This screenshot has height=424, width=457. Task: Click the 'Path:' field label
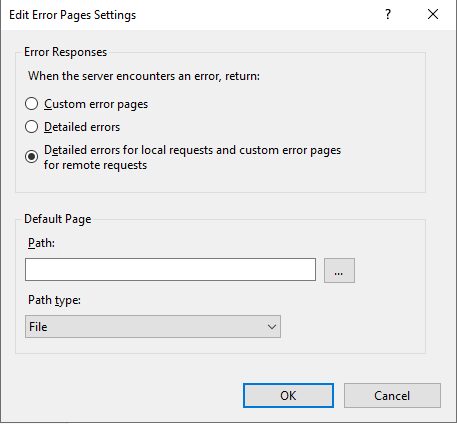pos(41,243)
